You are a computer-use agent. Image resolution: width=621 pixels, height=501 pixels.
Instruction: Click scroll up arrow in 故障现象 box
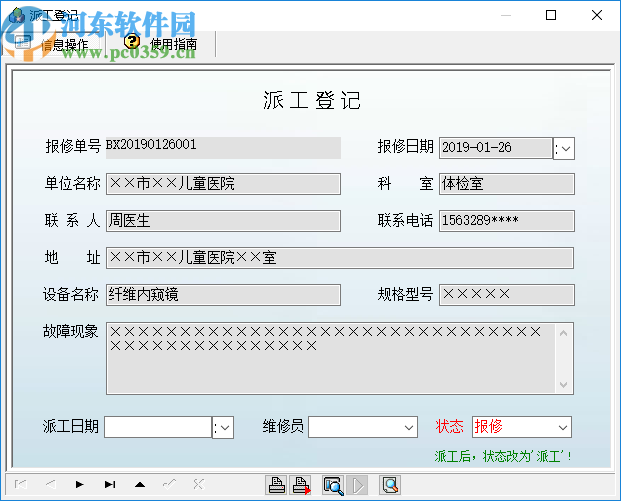[564, 333]
